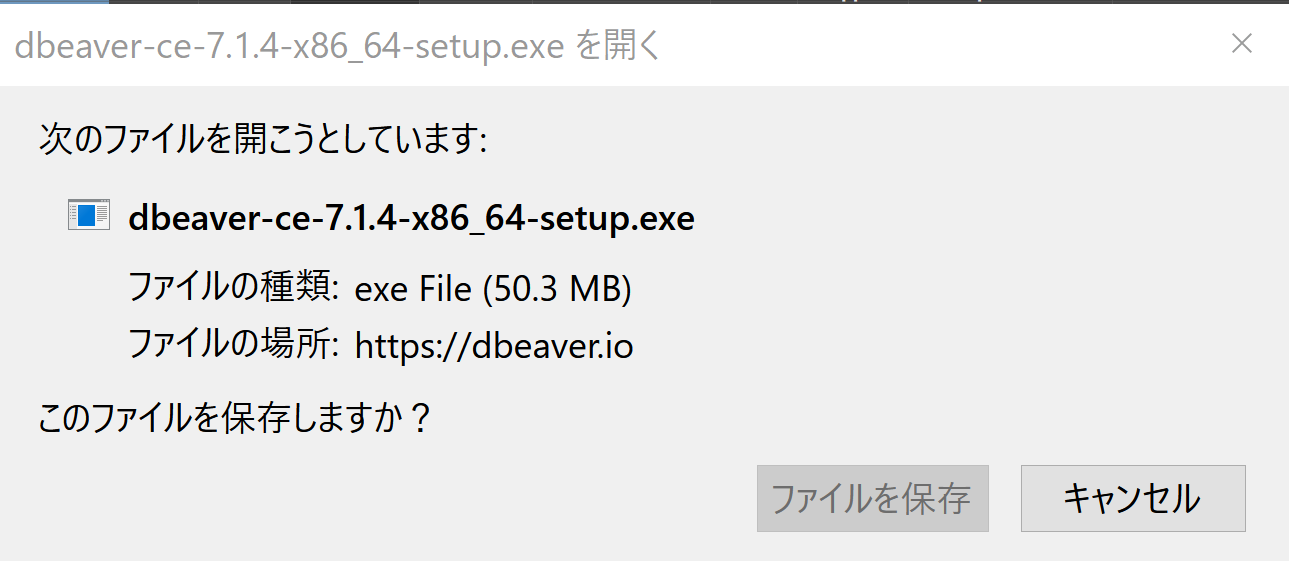Click the を開く text in title
The height and width of the screenshot is (561, 1289).
coord(617,46)
